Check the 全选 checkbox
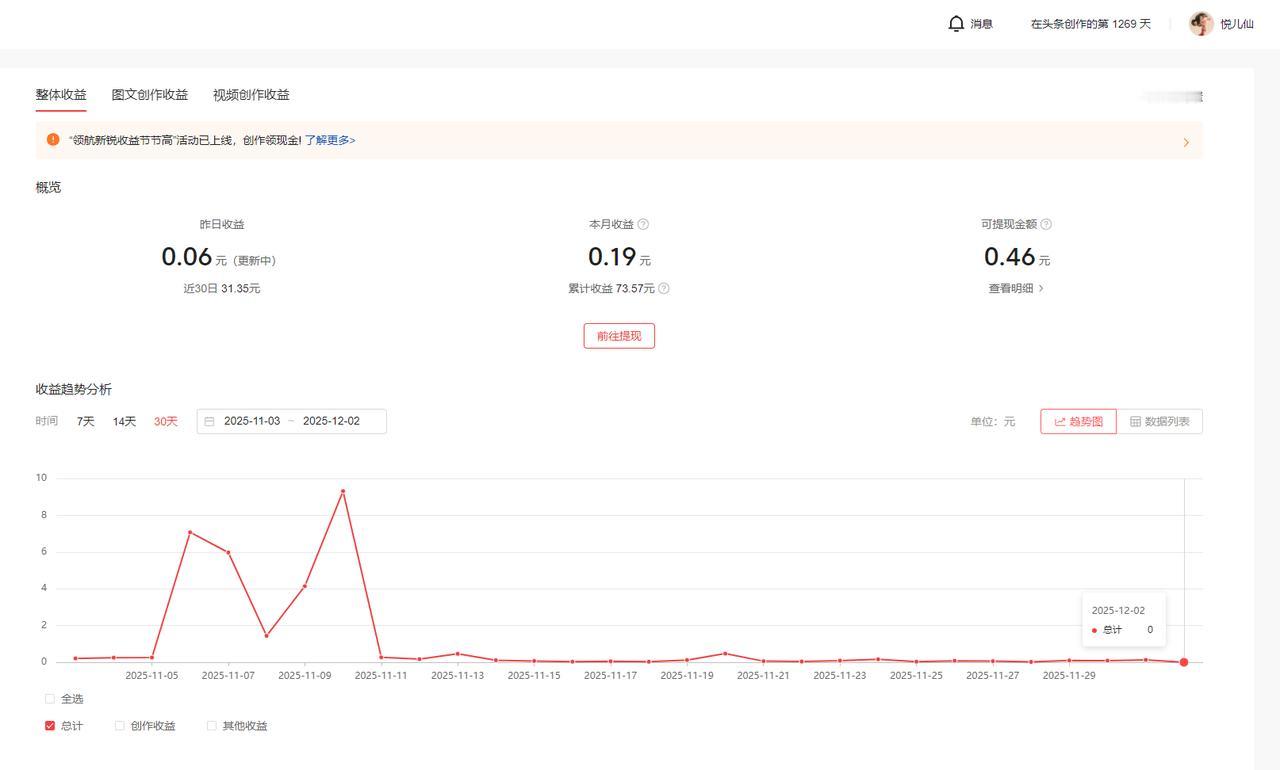The height and width of the screenshot is (770, 1280). 50,699
